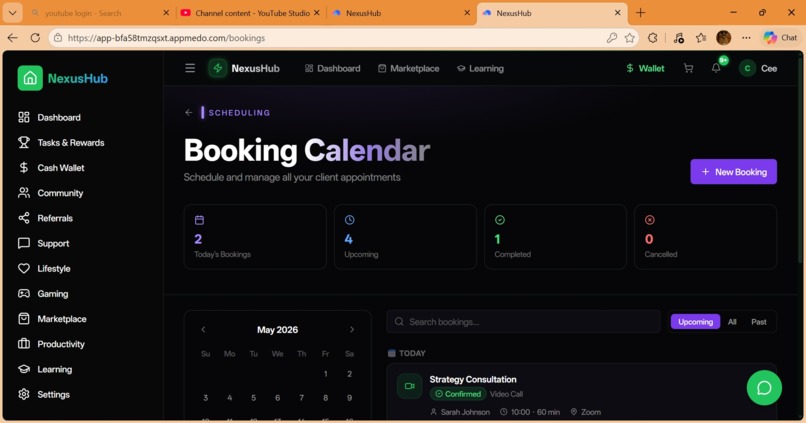Open the Copilot Chat button
This screenshot has width=806, height=423.
coord(780,38)
